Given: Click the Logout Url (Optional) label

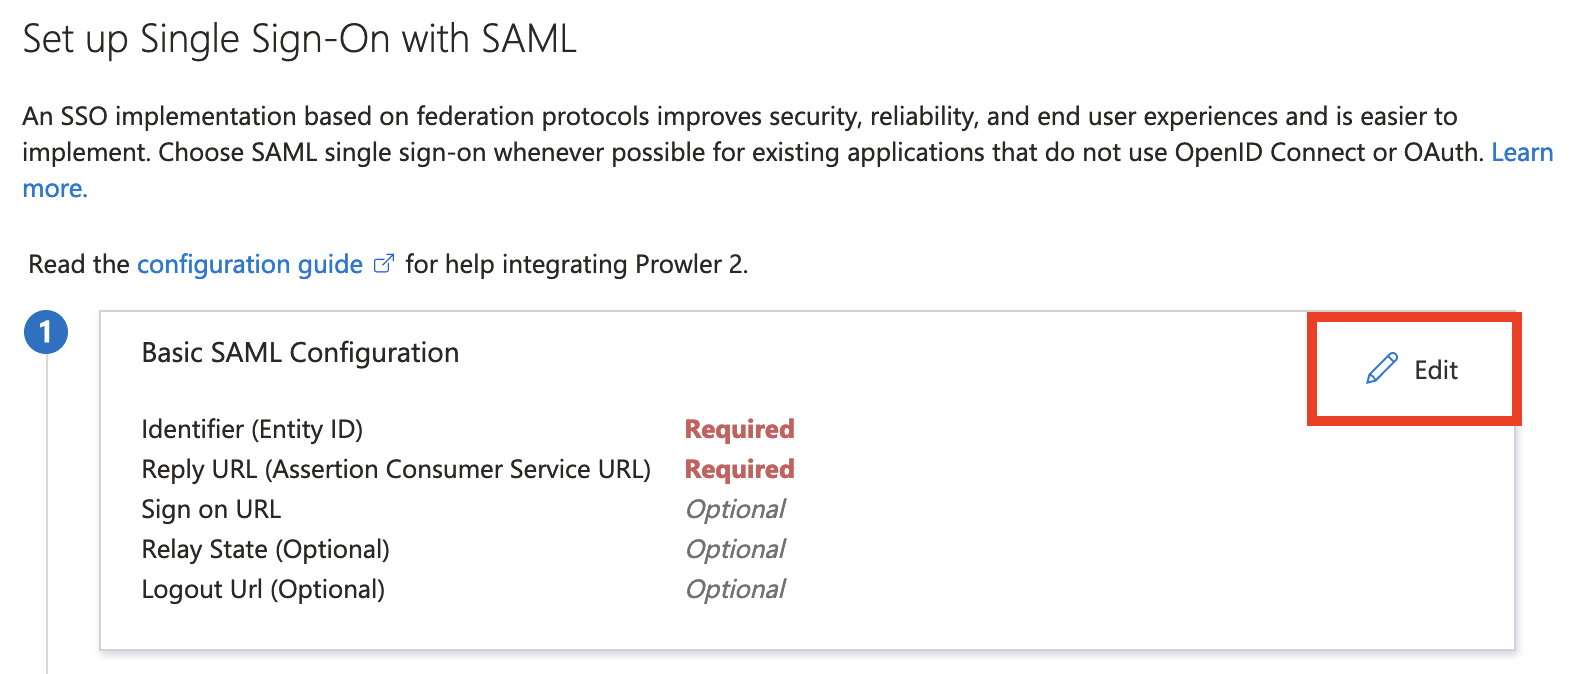Looking at the screenshot, I should point(263,589).
